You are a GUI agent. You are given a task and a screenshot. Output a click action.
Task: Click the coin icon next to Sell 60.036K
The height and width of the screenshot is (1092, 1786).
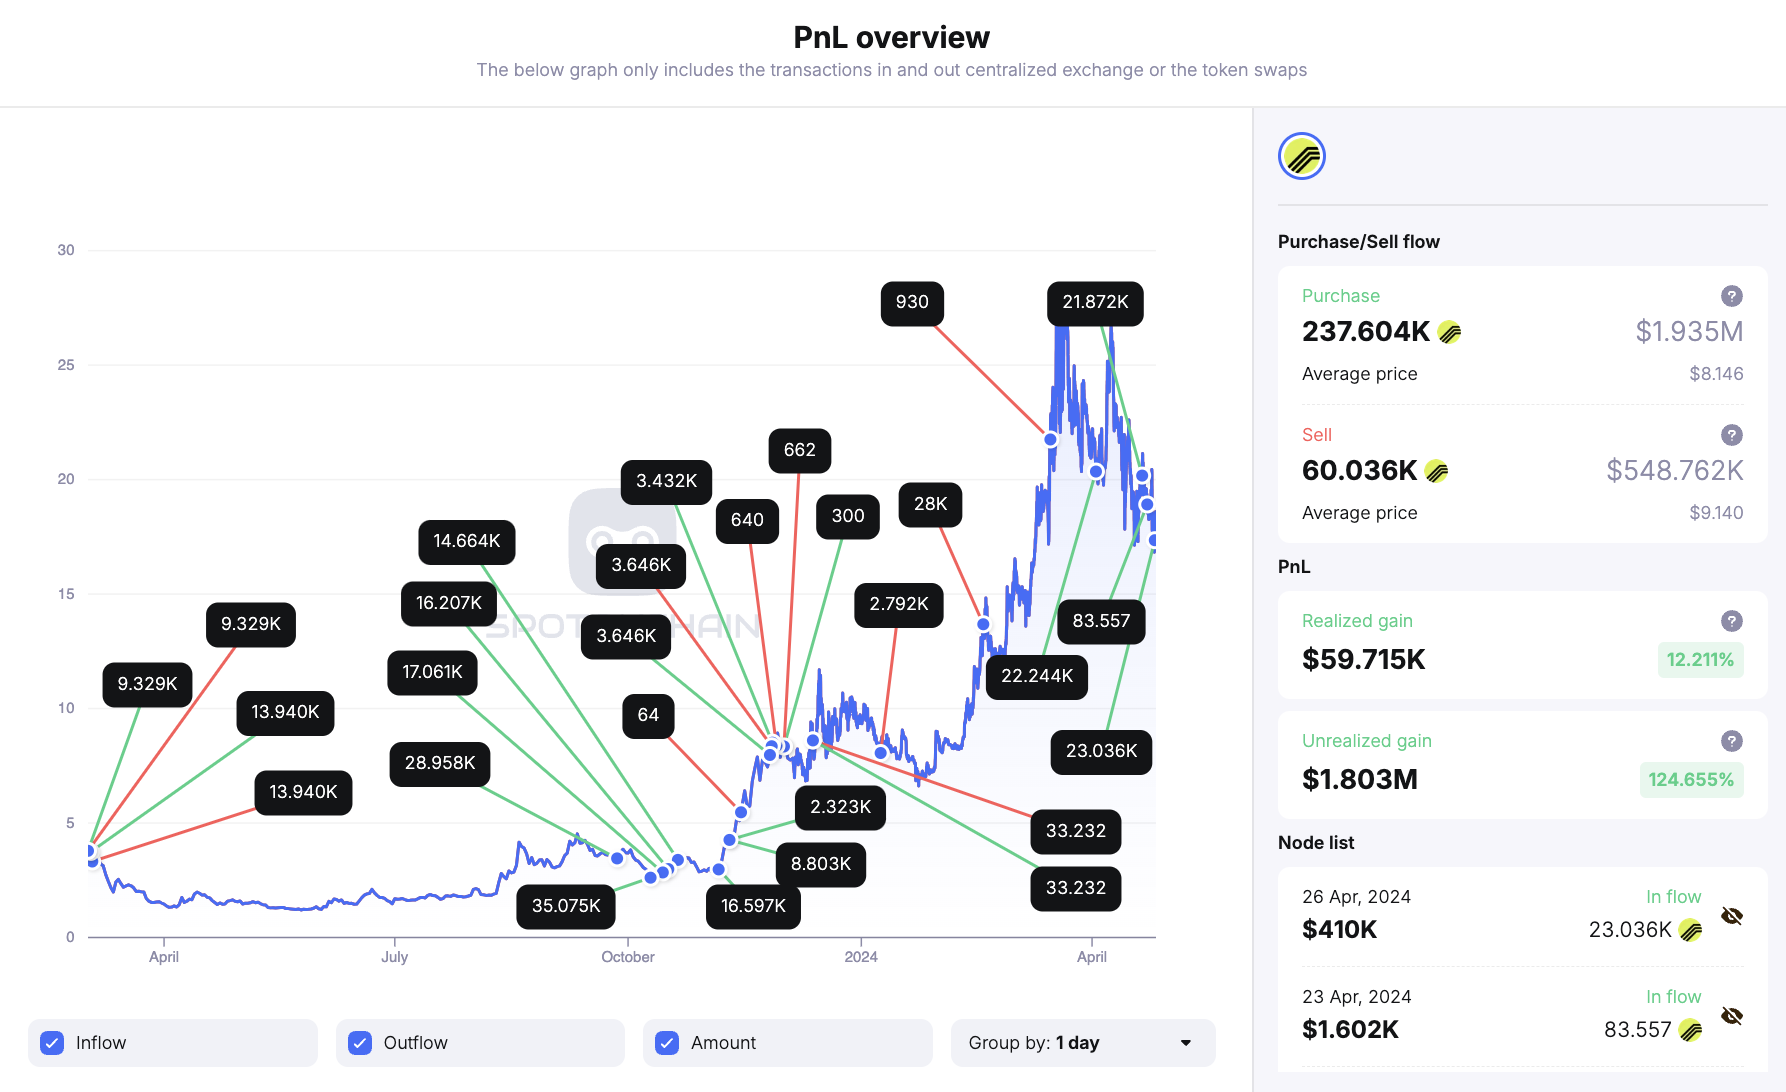(x=1436, y=470)
